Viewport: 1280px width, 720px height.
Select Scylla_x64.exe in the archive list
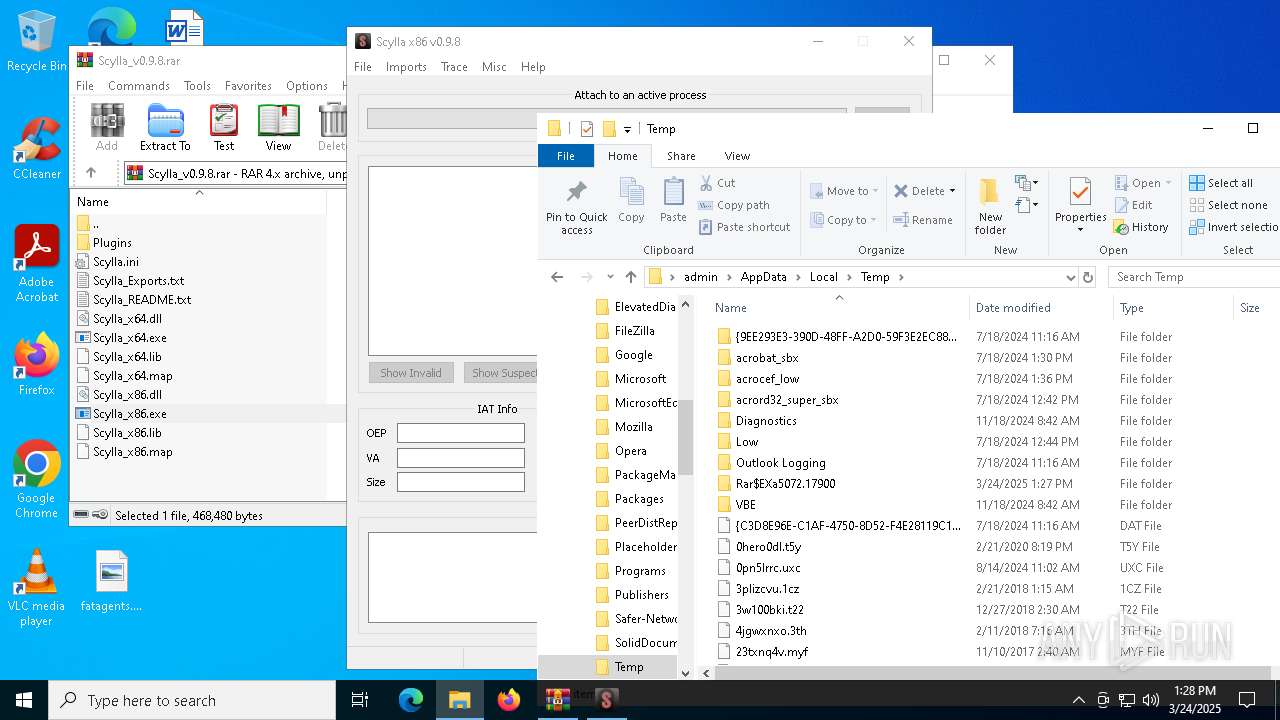[x=130, y=338]
